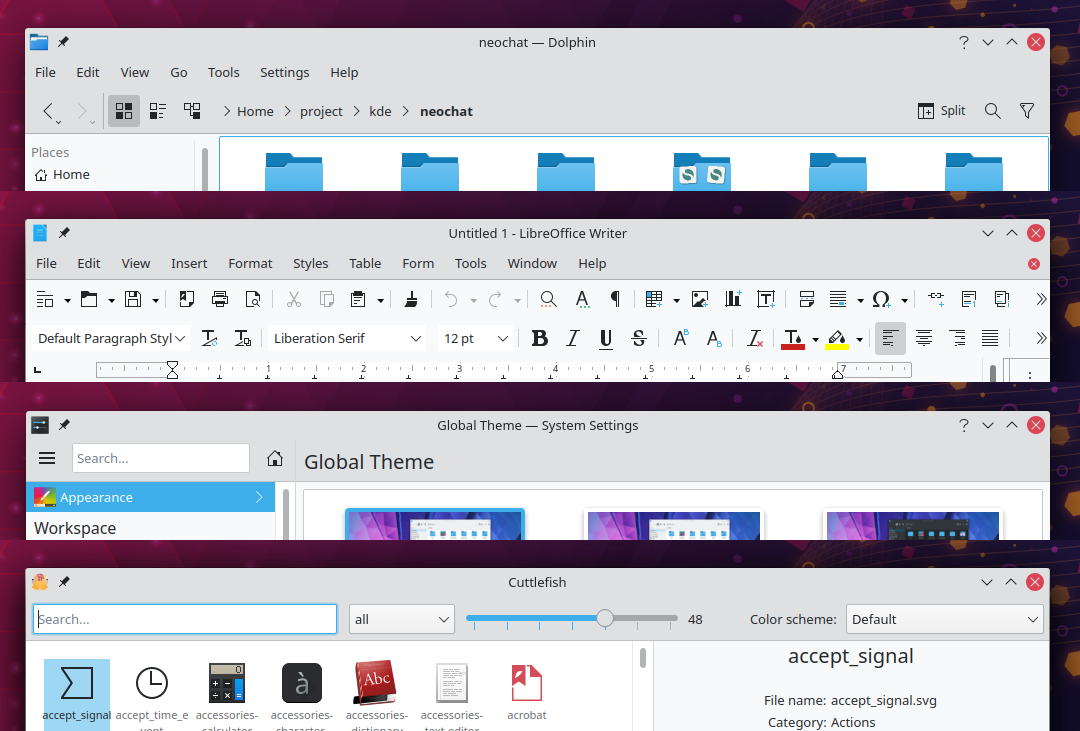The height and width of the screenshot is (731, 1080).
Task: Toggle Italic formatting in Writer
Action: 573,339
